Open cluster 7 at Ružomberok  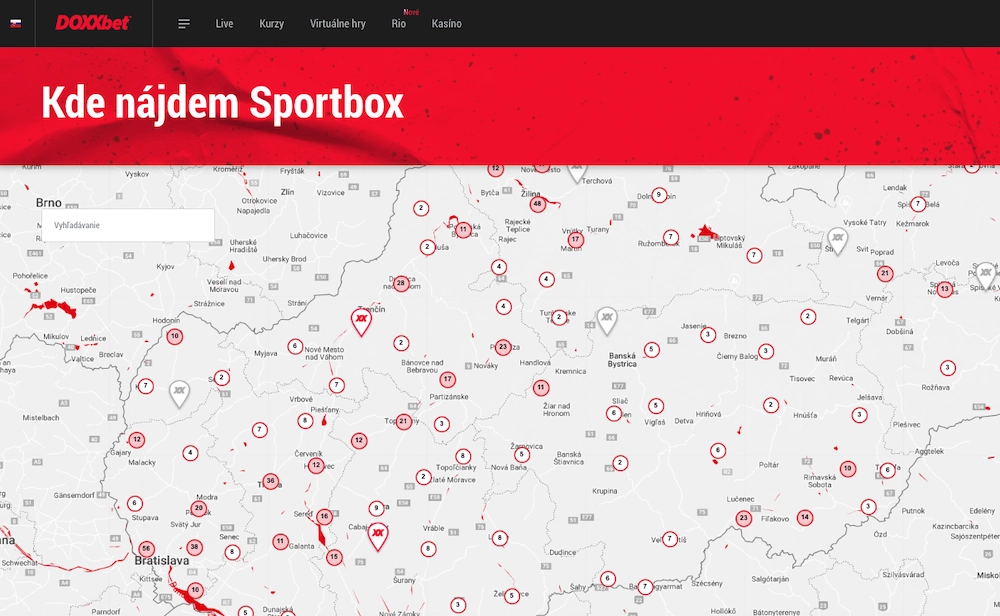click(x=670, y=237)
